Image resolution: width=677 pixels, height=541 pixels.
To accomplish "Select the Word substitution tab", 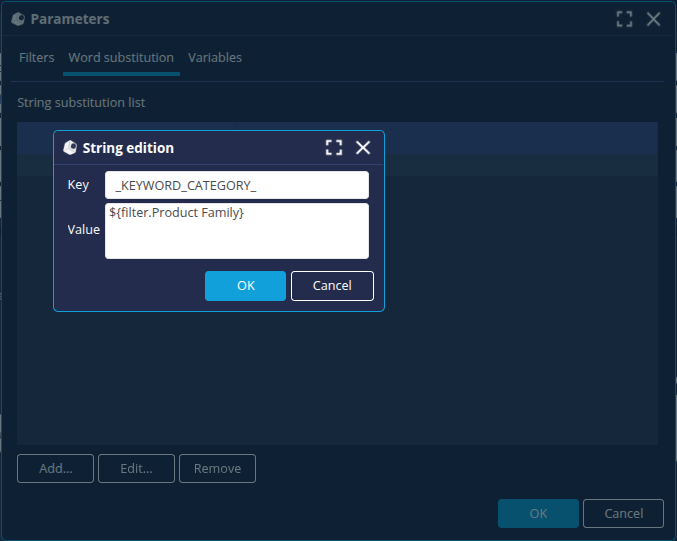I will pos(121,58).
